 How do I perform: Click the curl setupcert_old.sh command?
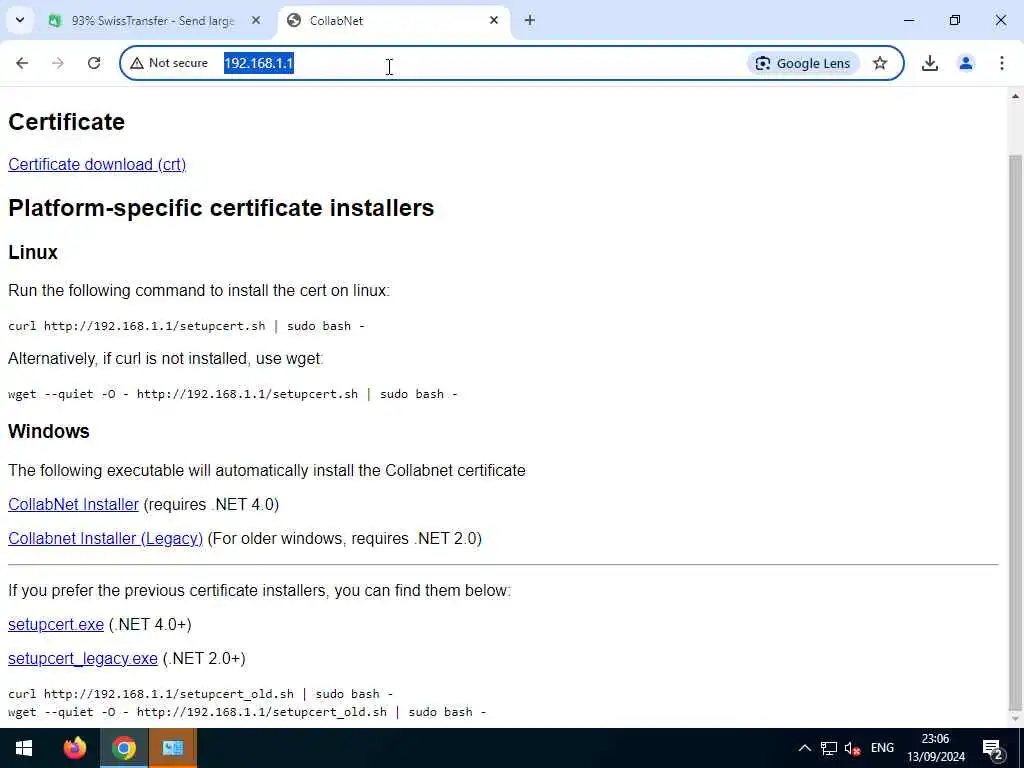[x=201, y=694]
